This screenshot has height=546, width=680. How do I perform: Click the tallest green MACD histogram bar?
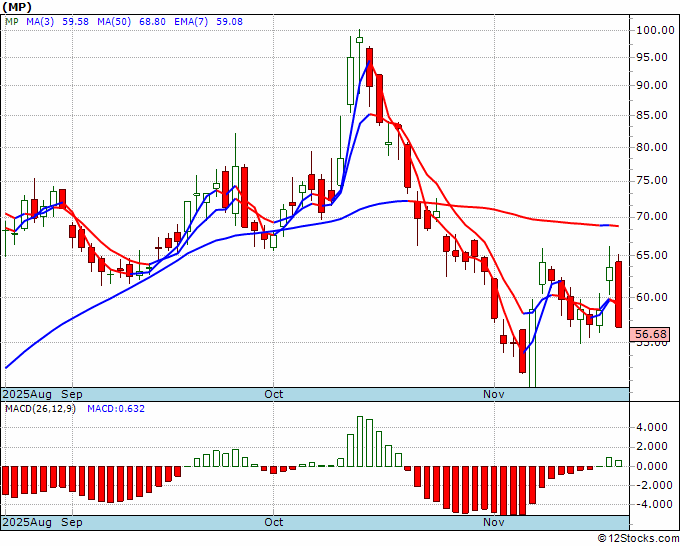click(360, 441)
